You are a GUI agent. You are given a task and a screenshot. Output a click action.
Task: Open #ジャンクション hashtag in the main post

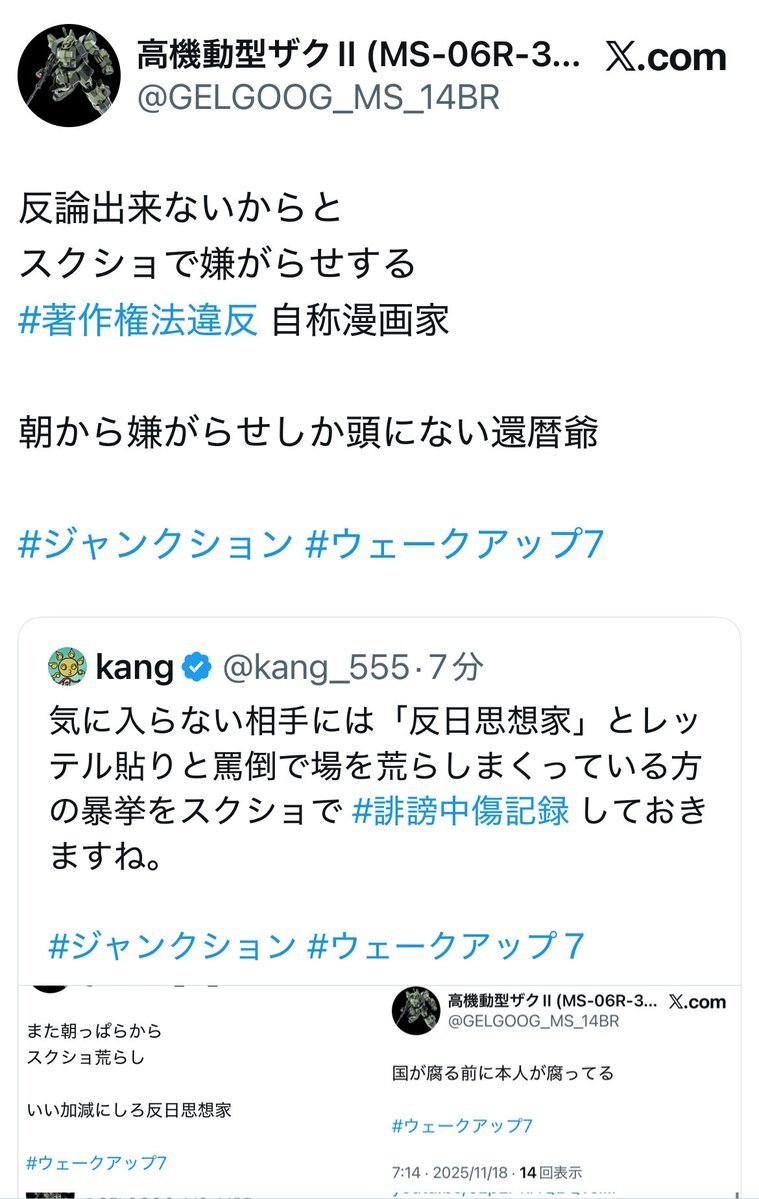pos(155,544)
